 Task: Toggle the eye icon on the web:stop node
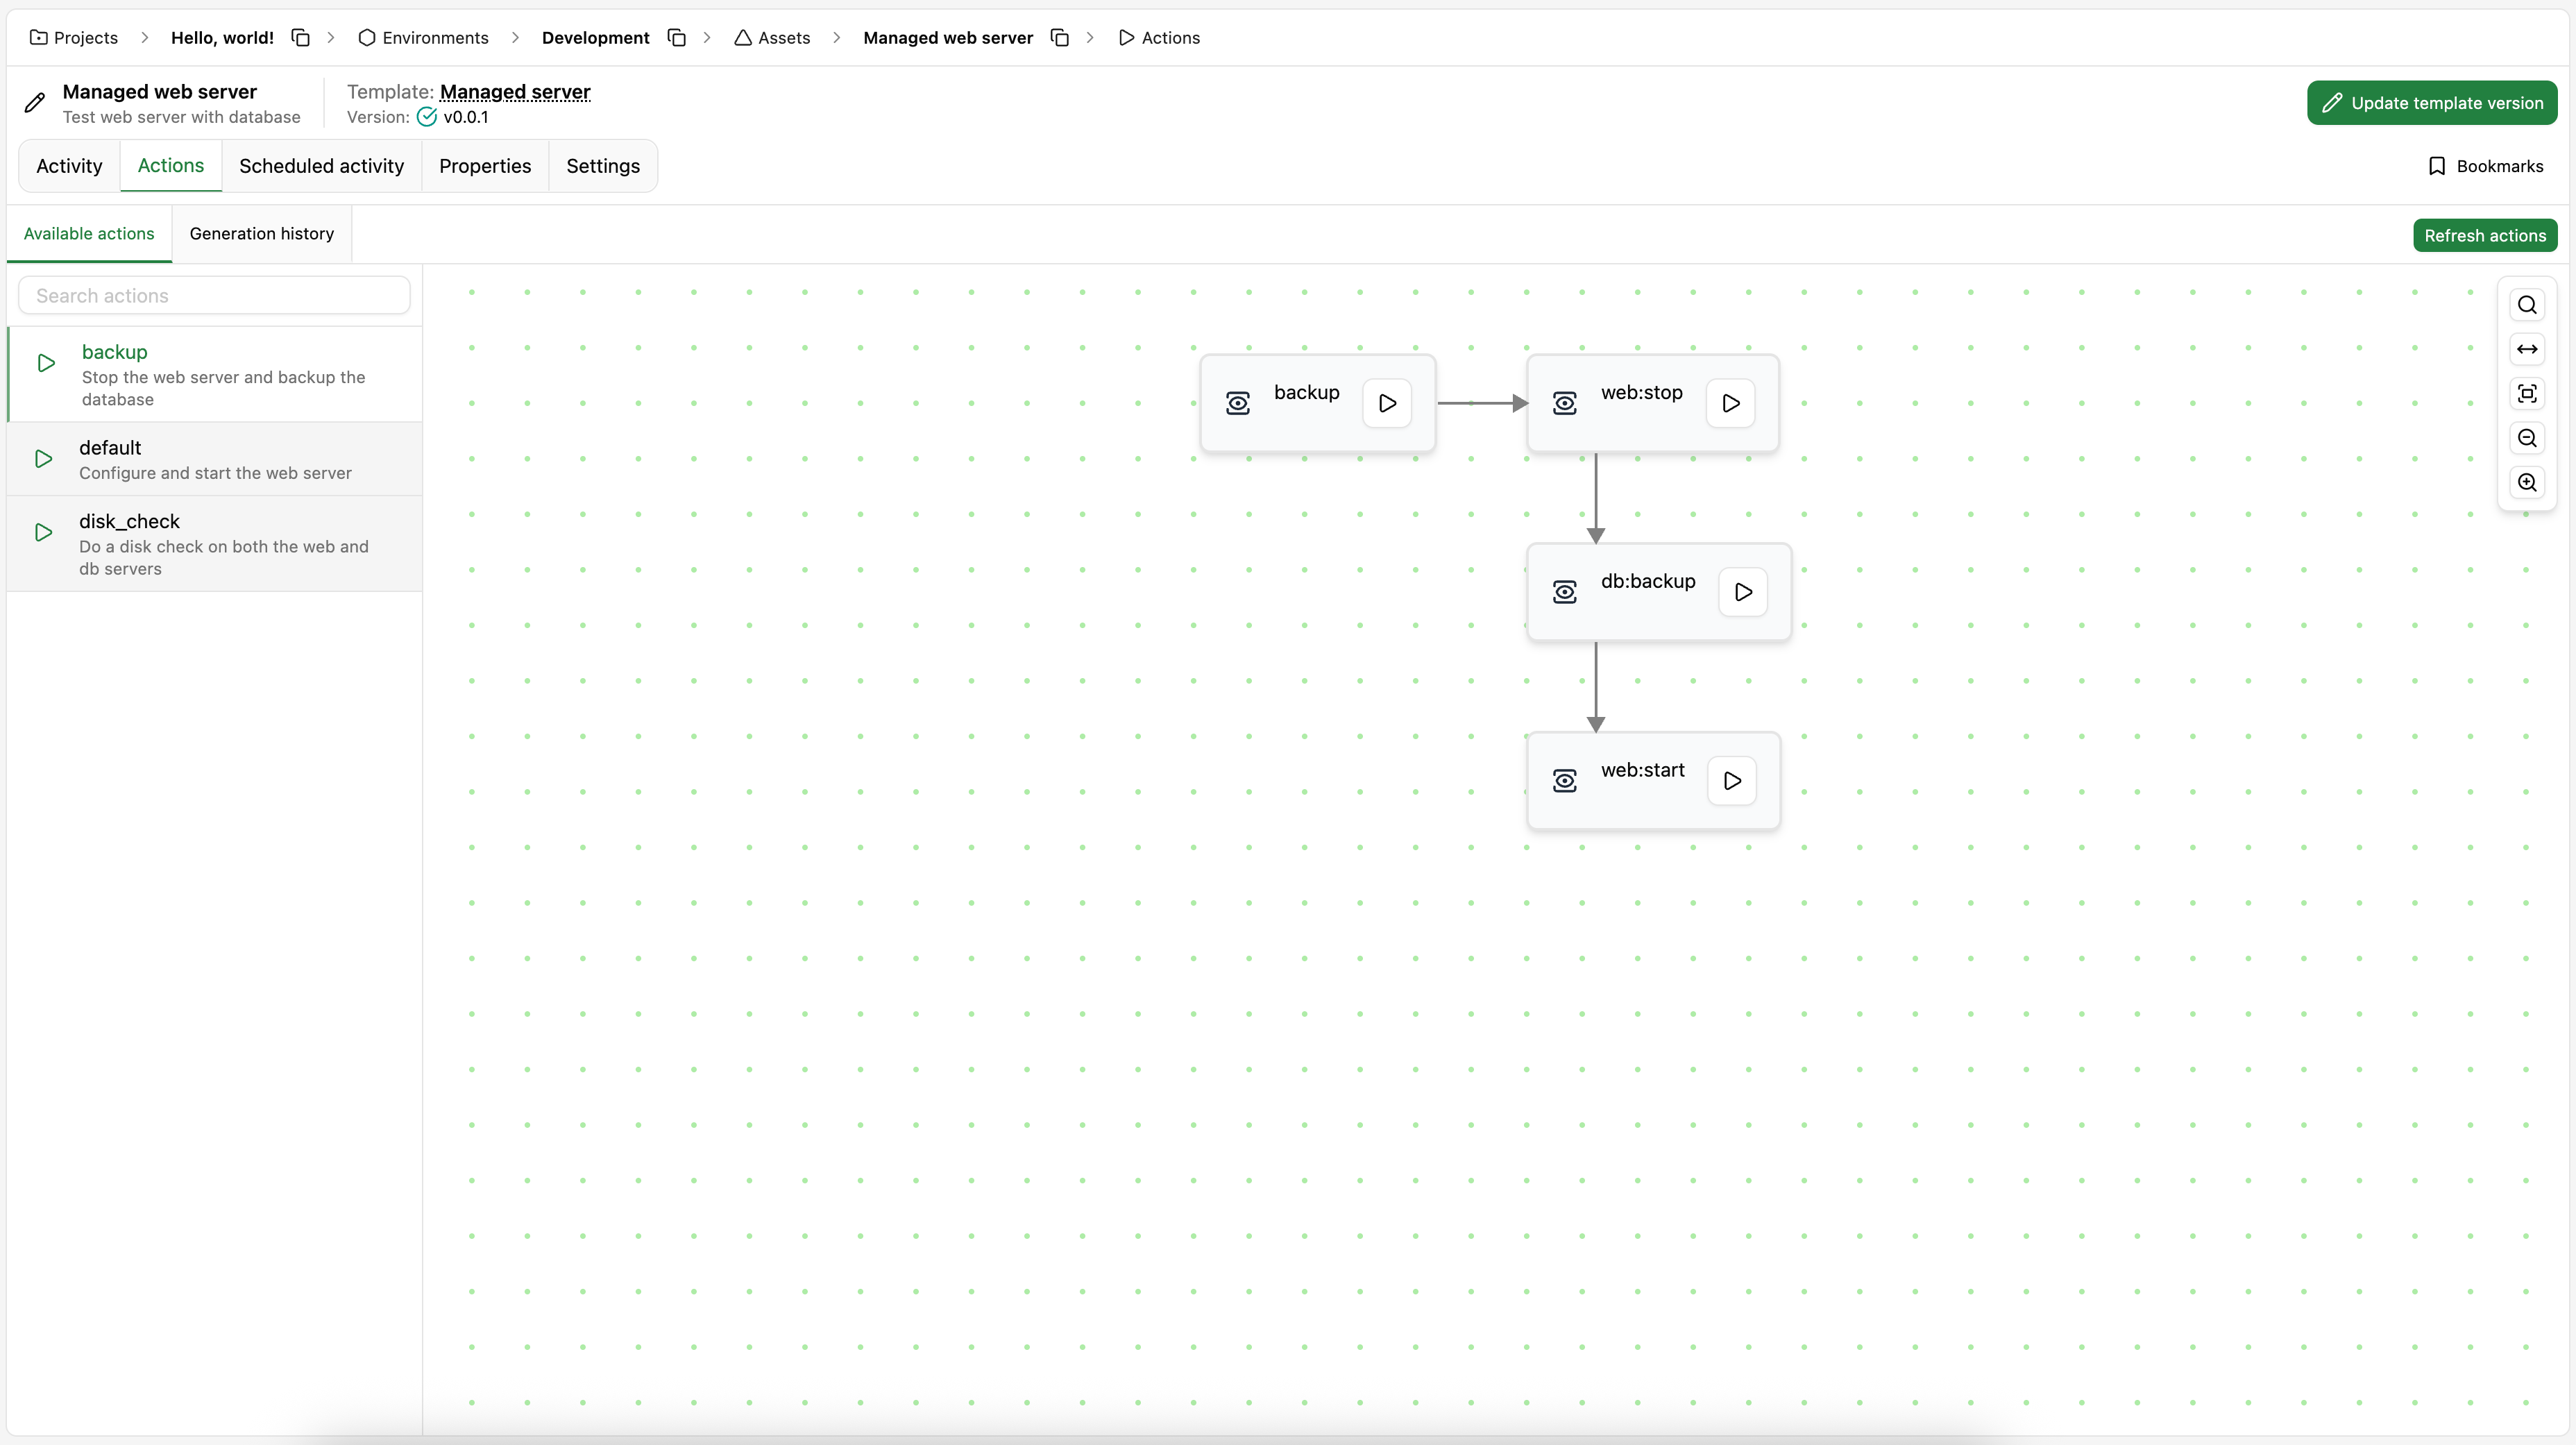[x=1565, y=403]
